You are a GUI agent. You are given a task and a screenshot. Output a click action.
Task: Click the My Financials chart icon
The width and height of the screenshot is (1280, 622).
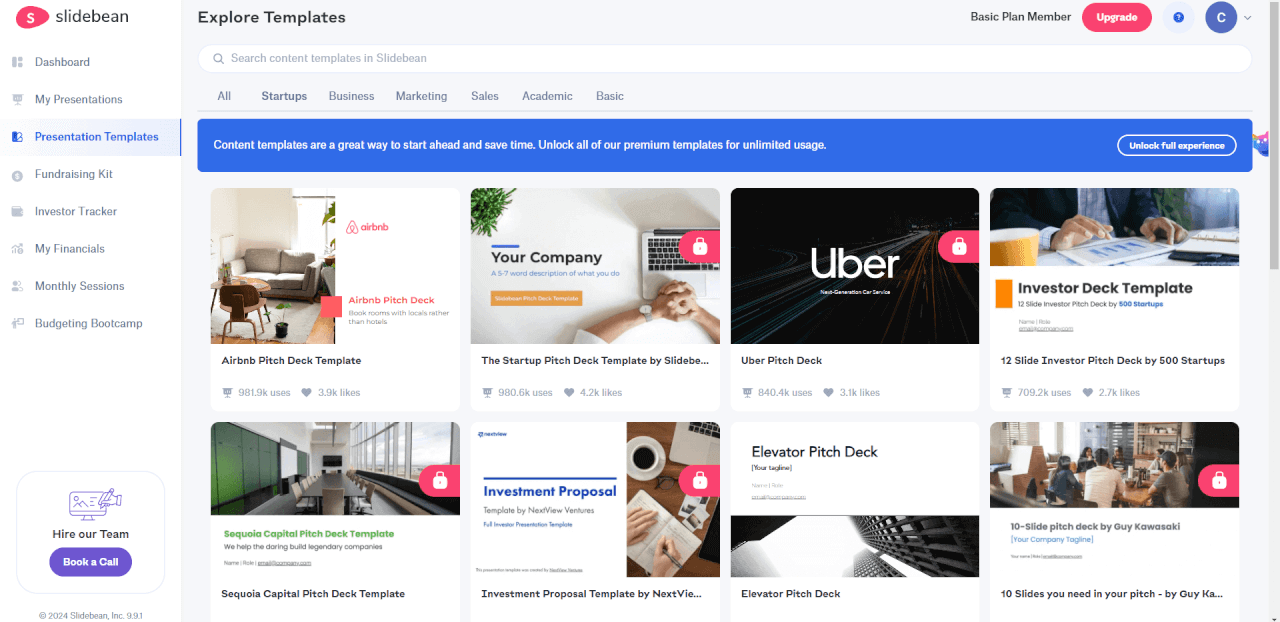pyautogui.click(x=17, y=249)
